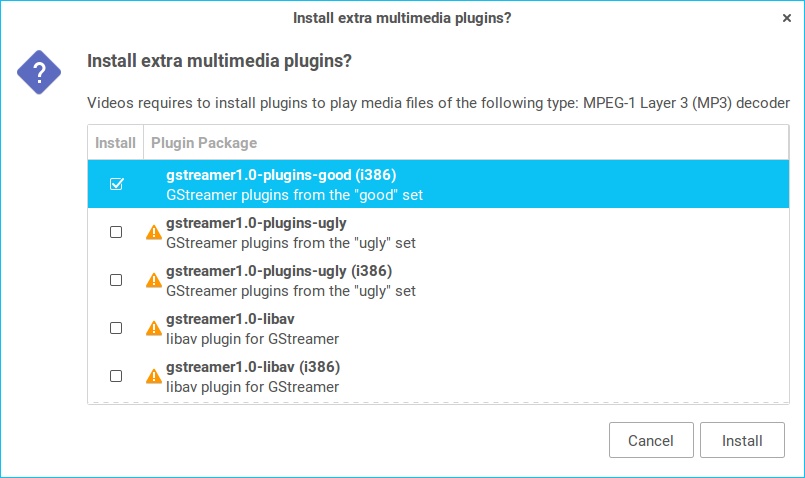Check the gstreamer1.0-libav install box

pos(116,328)
